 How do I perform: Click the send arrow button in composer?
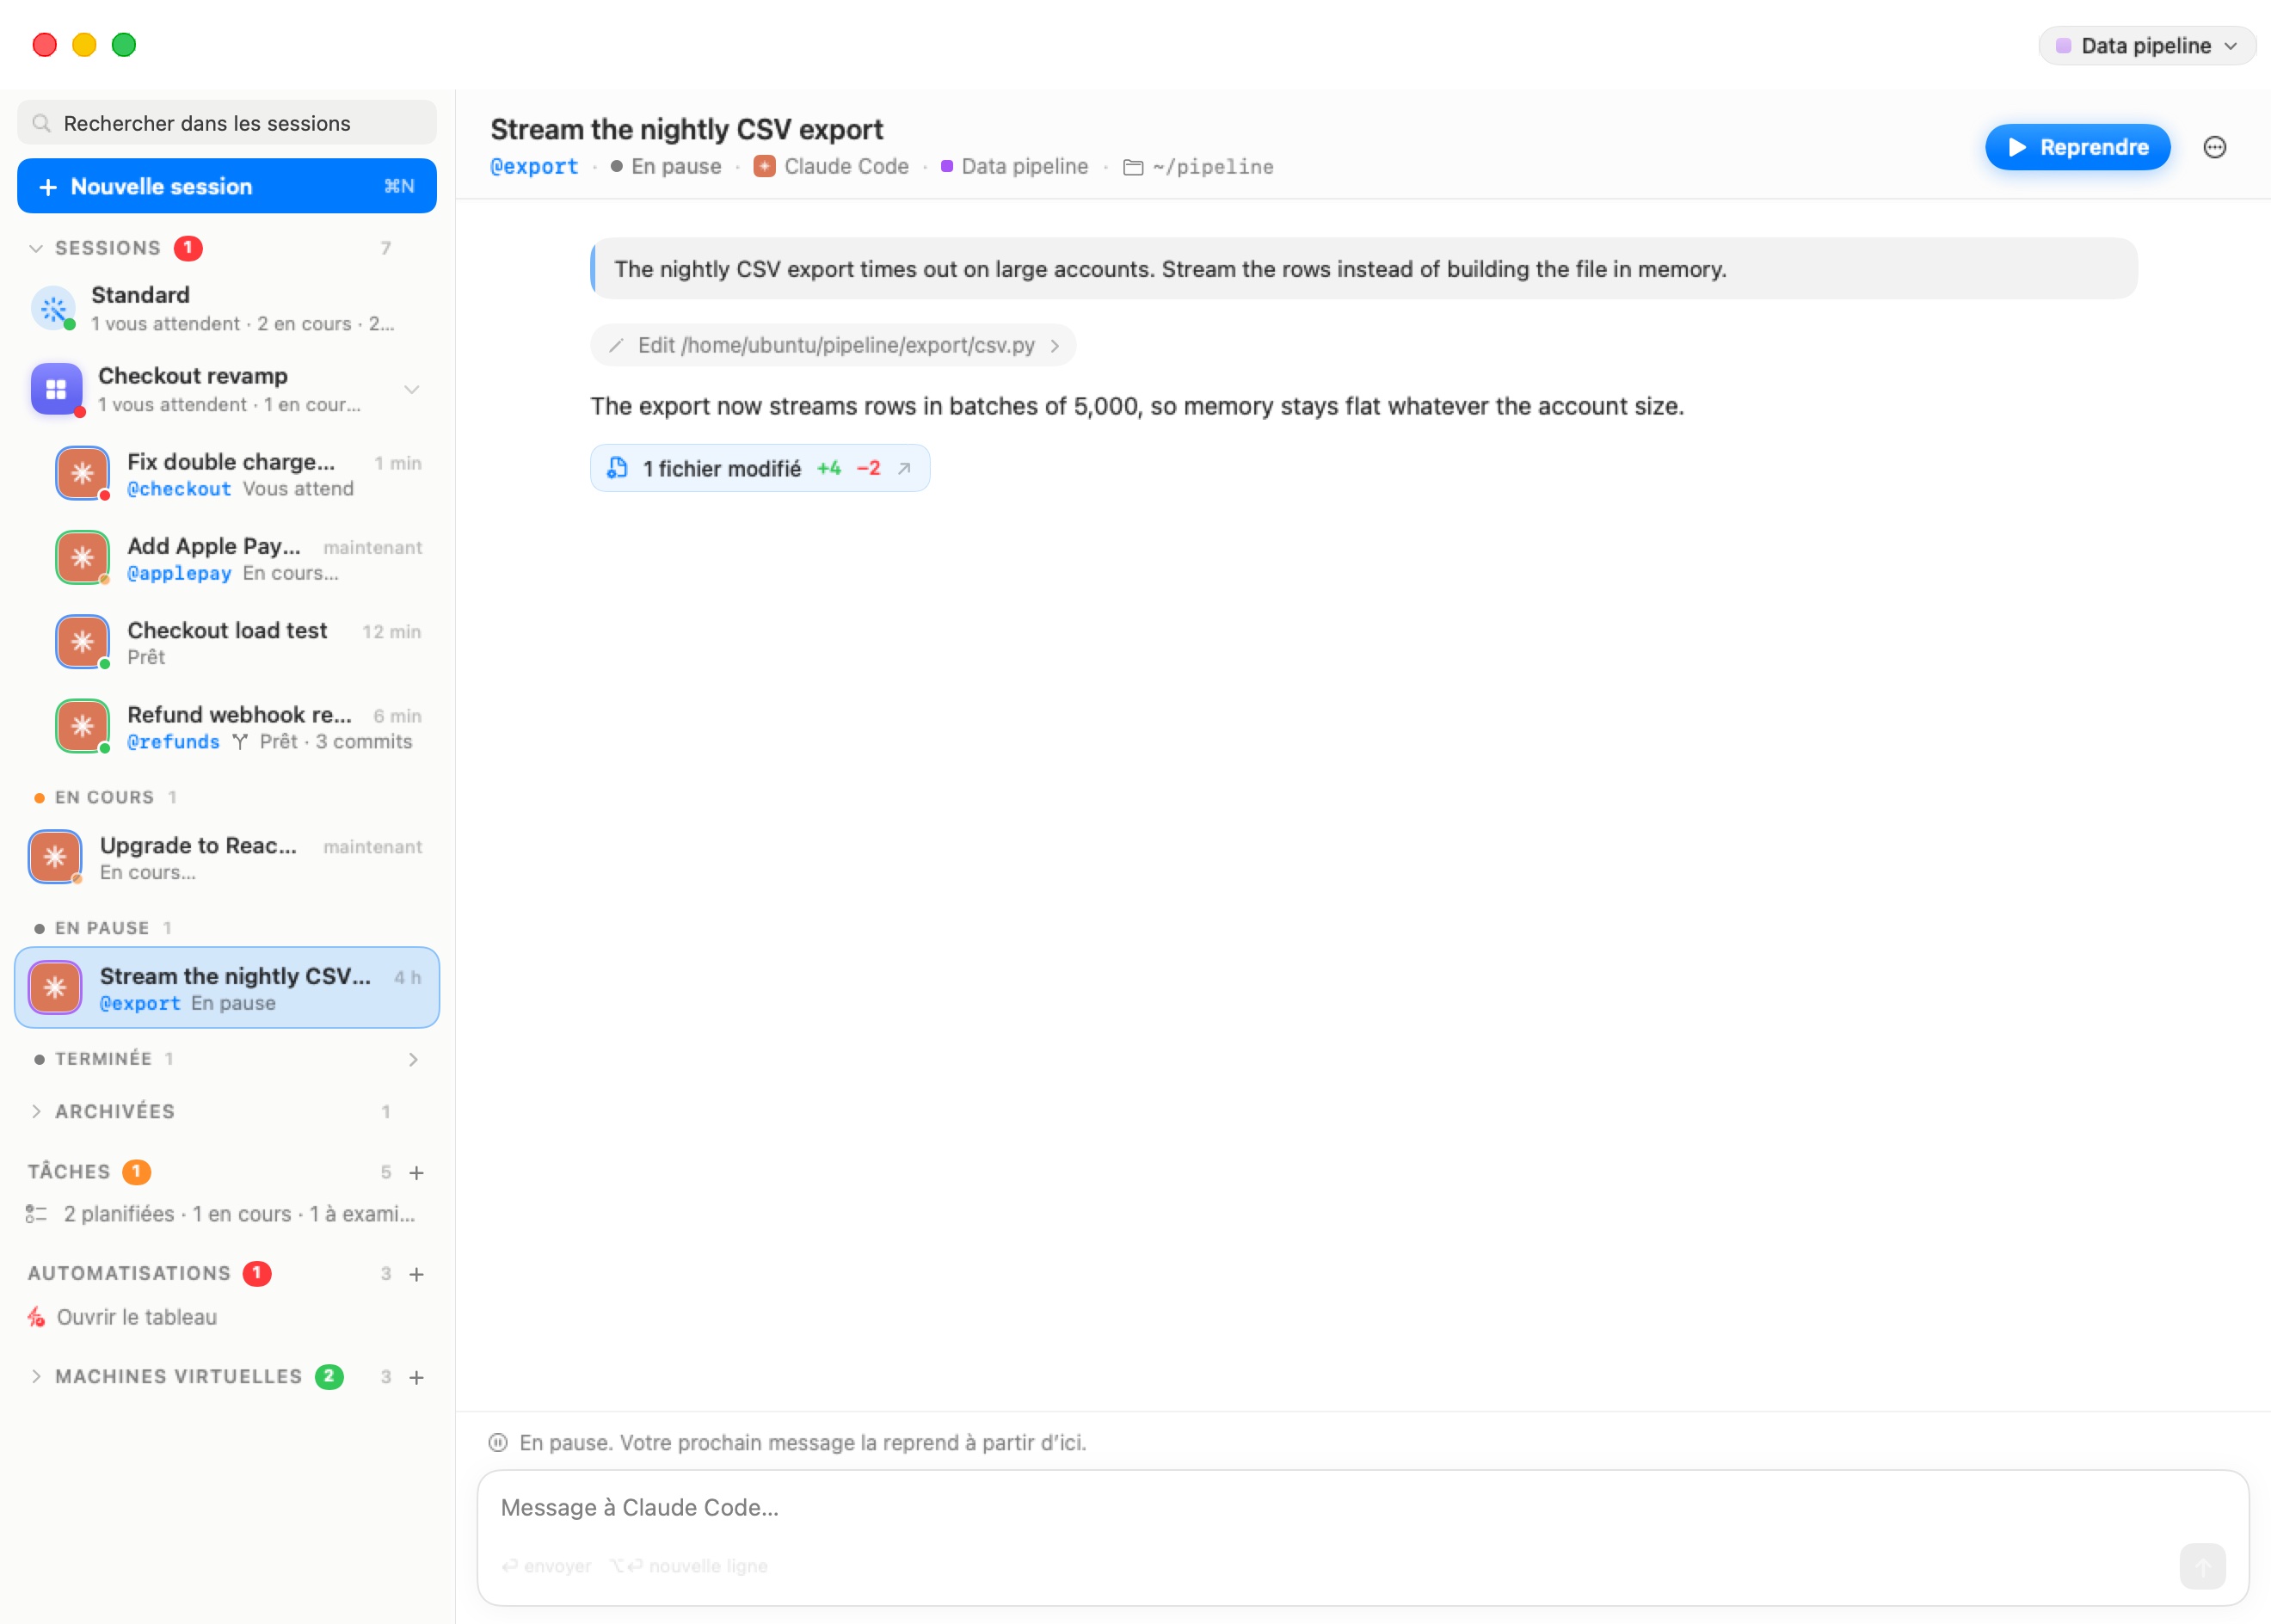click(2202, 1566)
